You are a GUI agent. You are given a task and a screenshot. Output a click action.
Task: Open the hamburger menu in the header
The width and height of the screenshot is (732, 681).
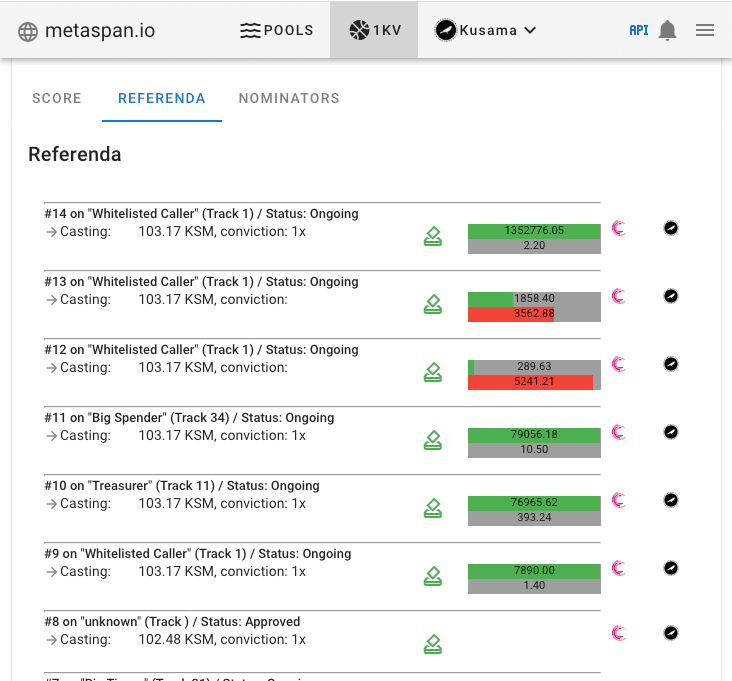(x=705, y=30)
